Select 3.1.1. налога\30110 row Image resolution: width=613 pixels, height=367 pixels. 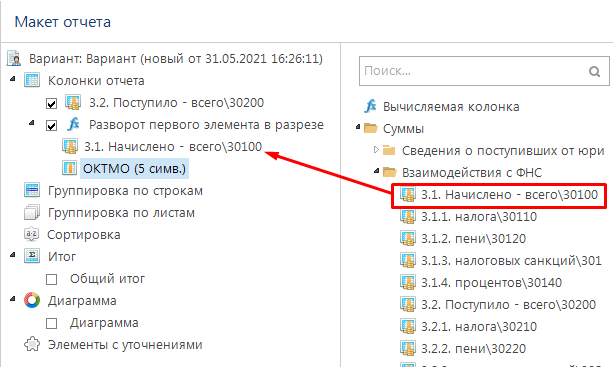coord(479,217)
